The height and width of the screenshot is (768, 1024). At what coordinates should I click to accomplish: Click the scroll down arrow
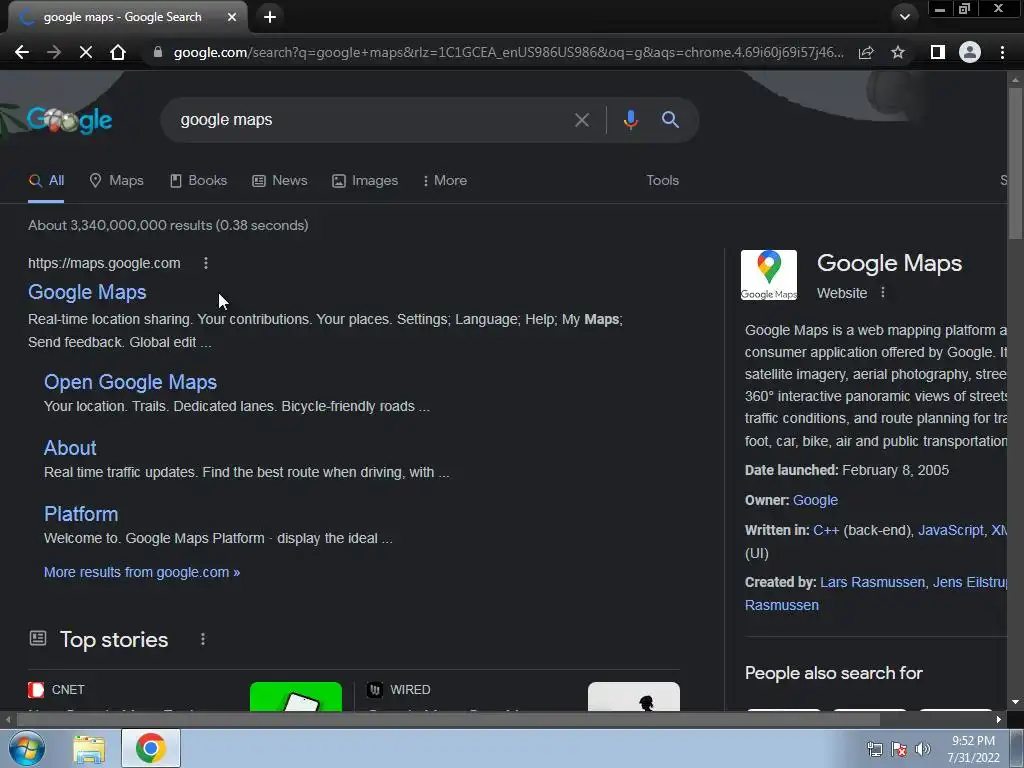coord(1015,703)
